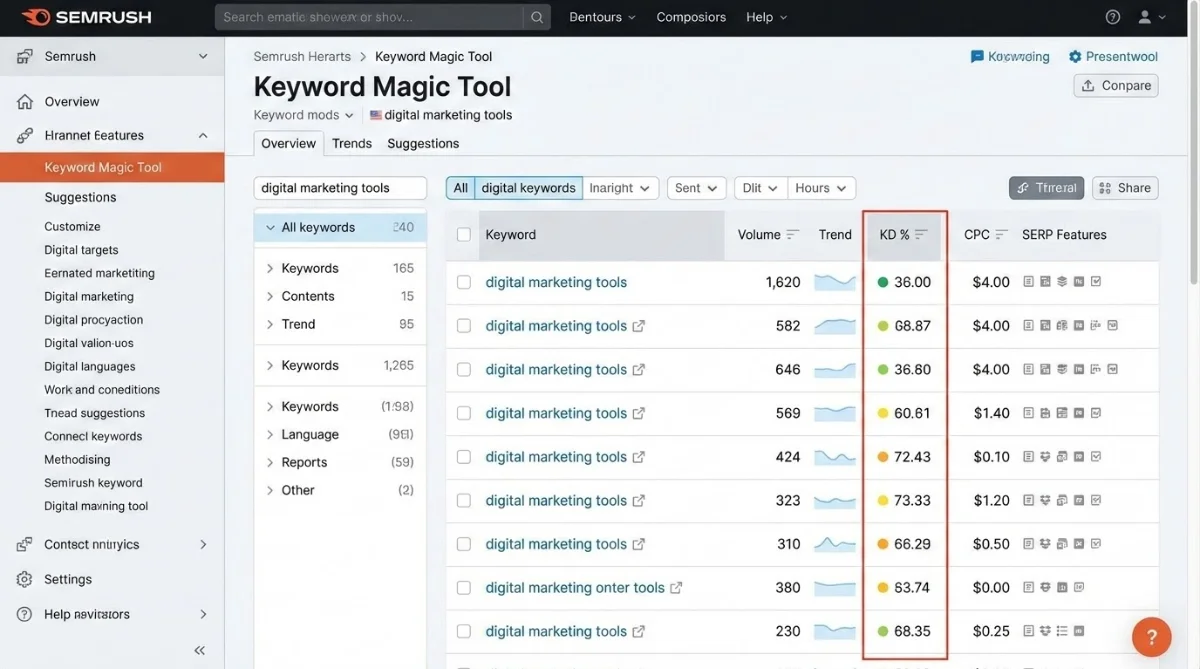Collapse the sidebar with the double-chevron icon

click(198, 649)
